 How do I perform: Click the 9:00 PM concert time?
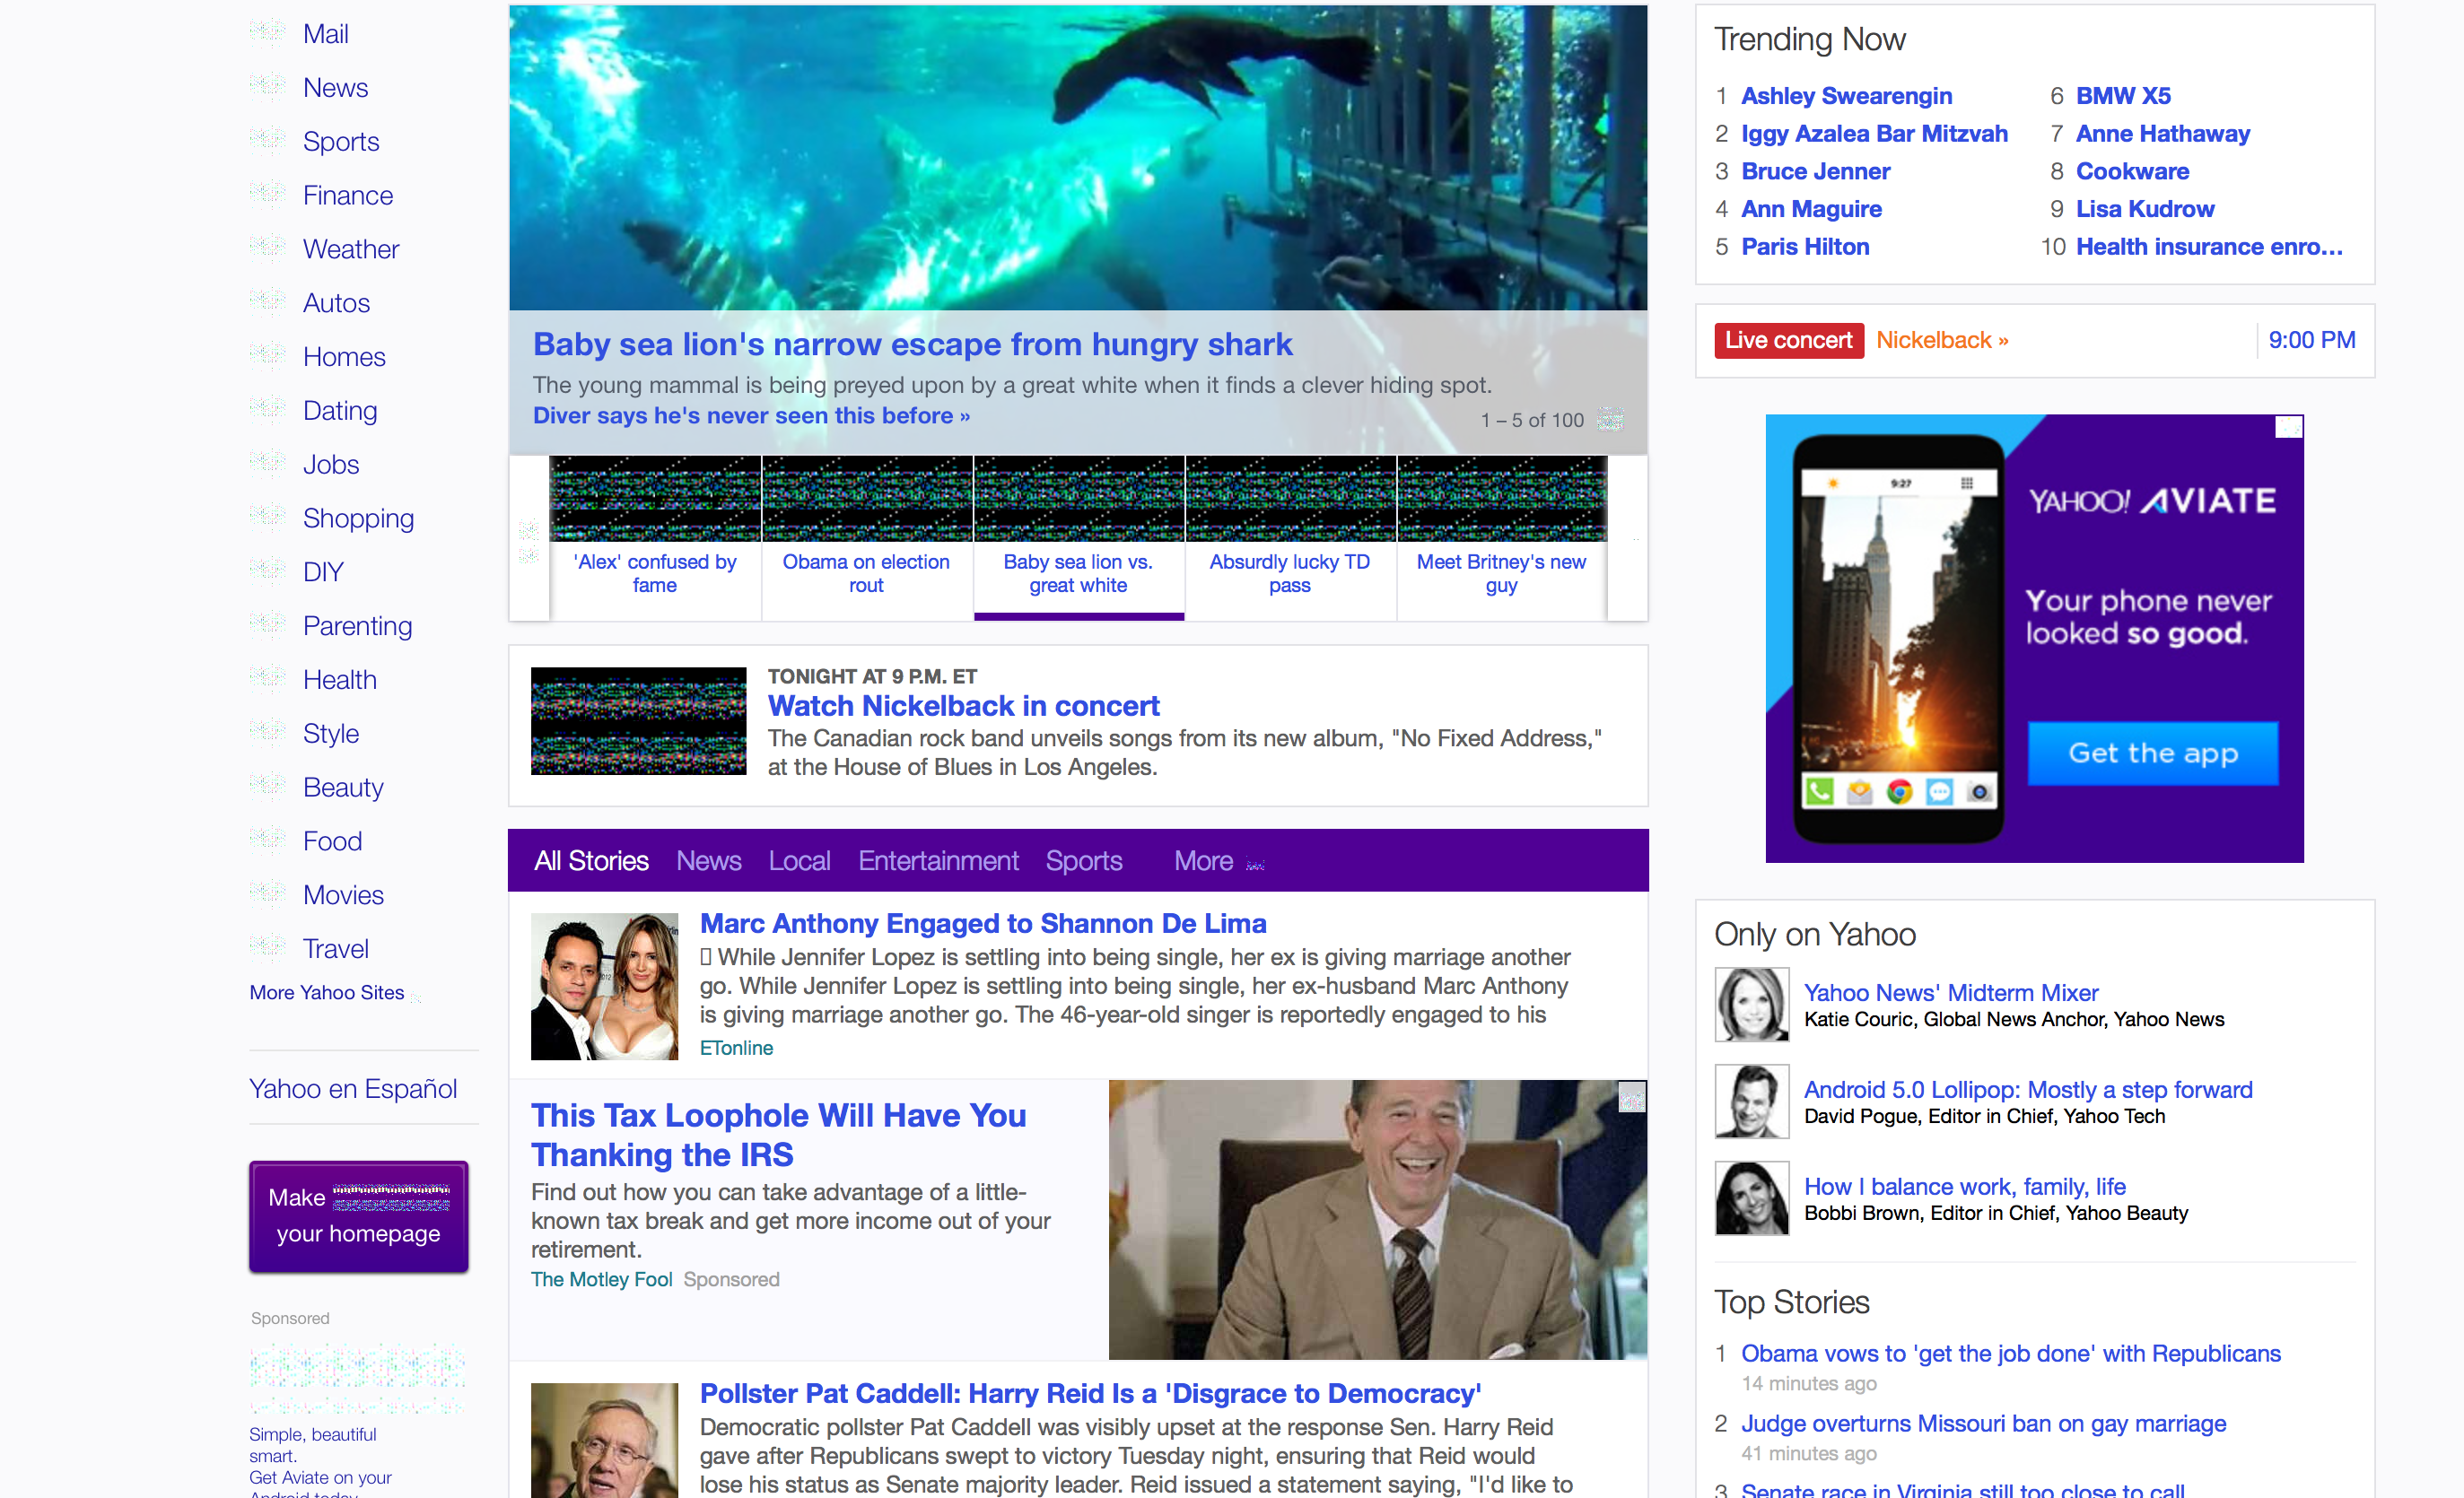tap(2311, 340)
